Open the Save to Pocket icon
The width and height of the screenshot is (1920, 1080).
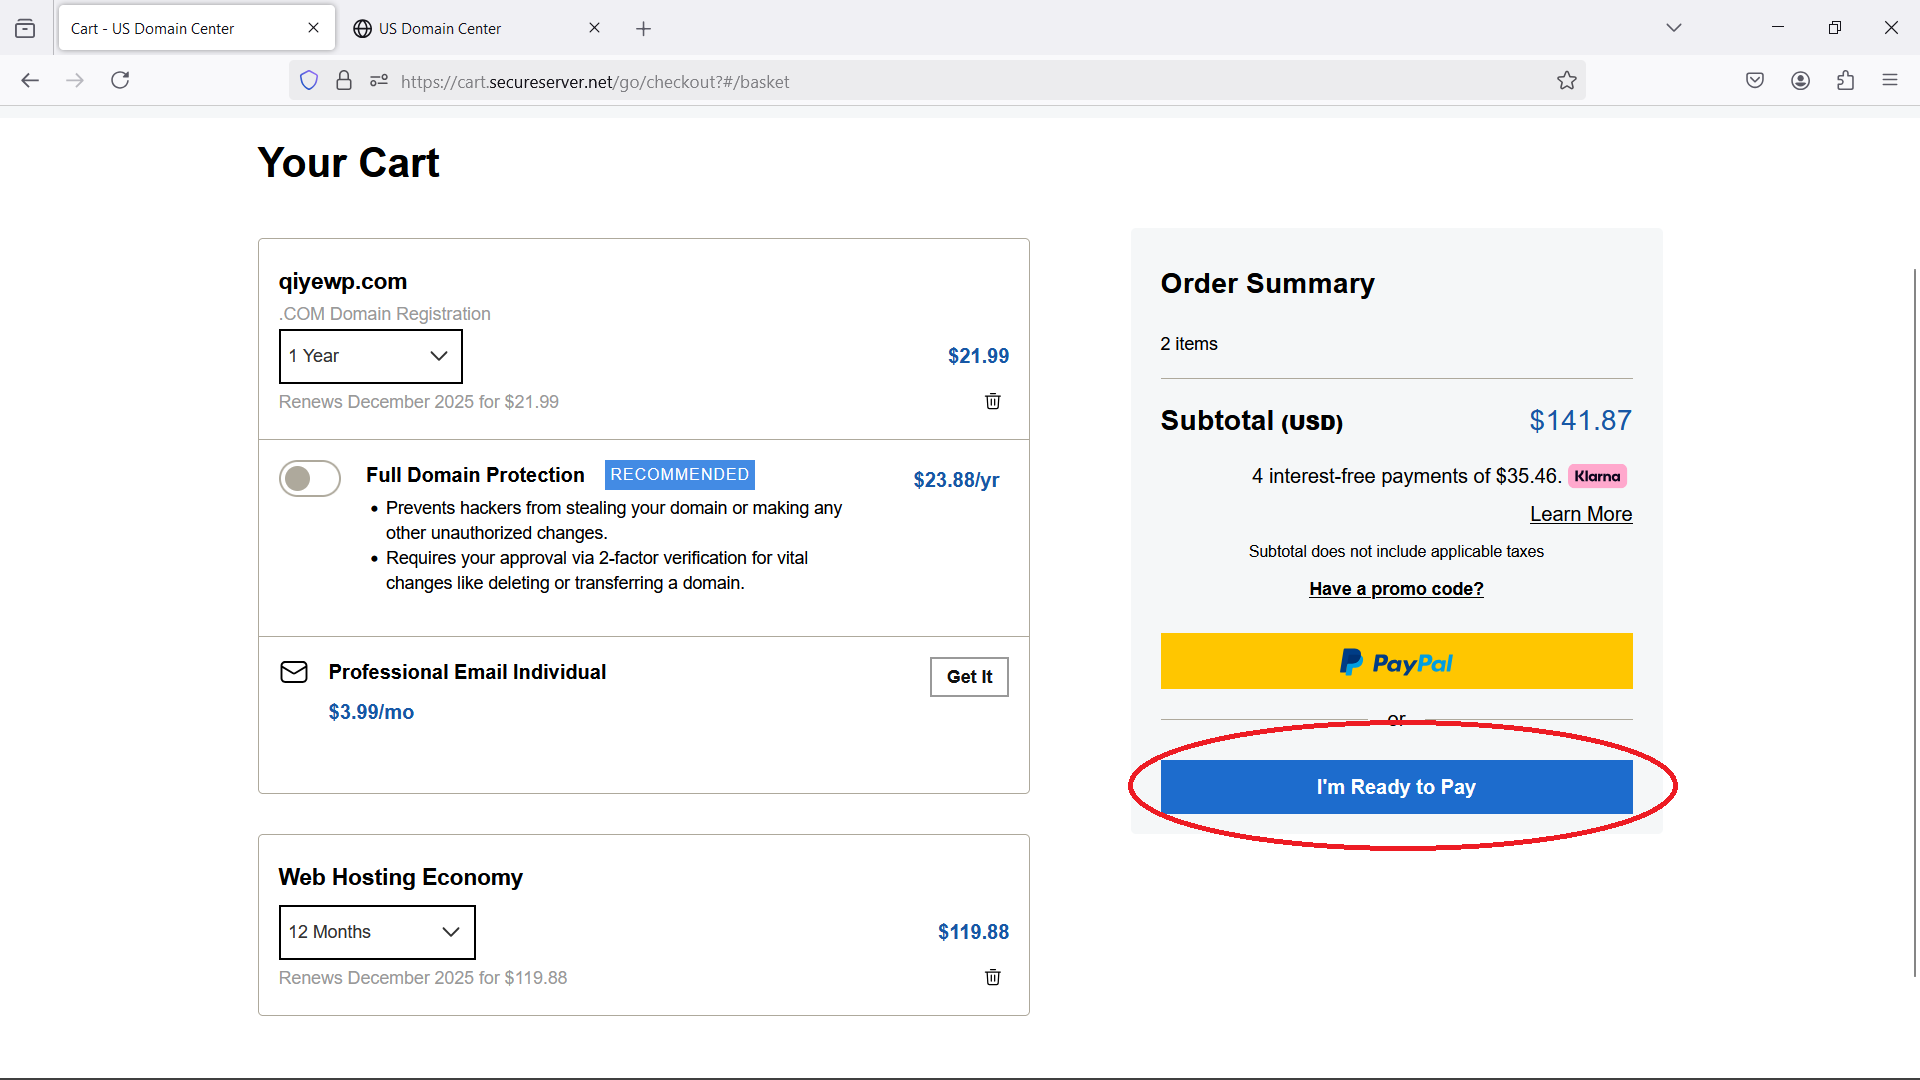(x=1755, y=81)
